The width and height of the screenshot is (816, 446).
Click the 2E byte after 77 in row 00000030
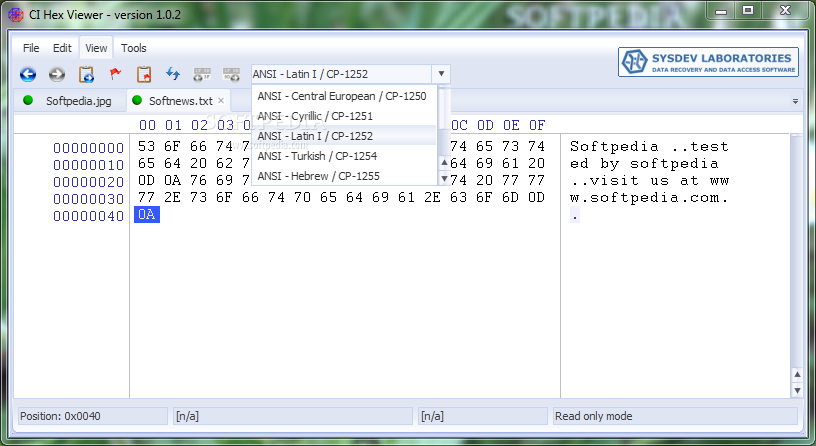coord(172,198)
